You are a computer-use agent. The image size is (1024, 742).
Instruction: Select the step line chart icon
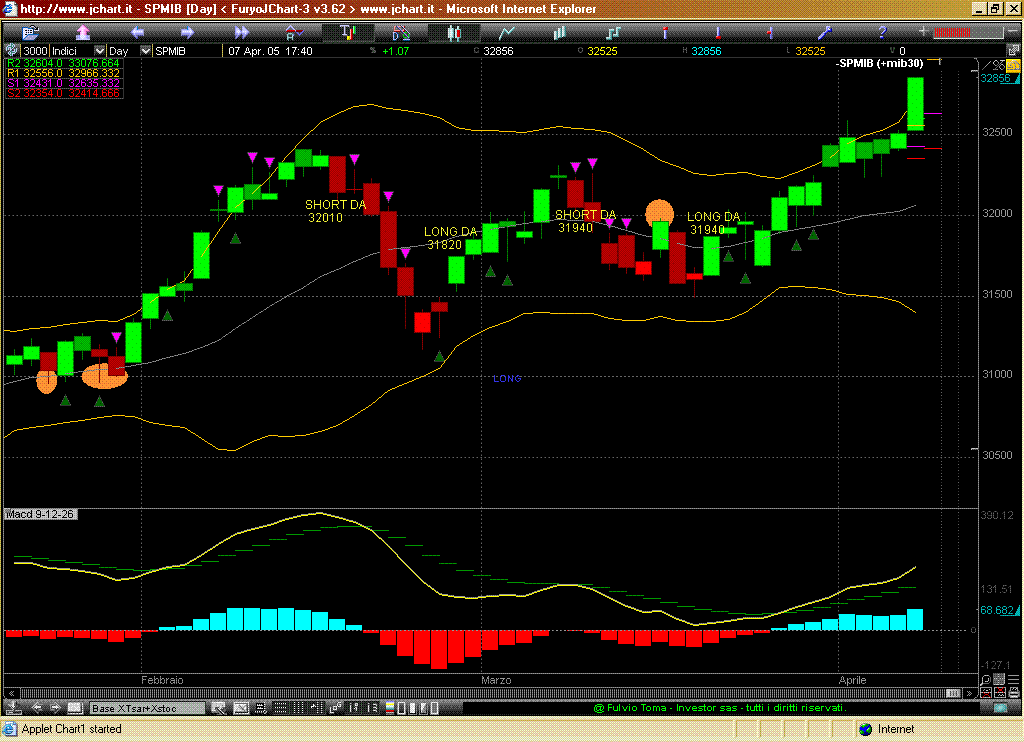[614, 32]
